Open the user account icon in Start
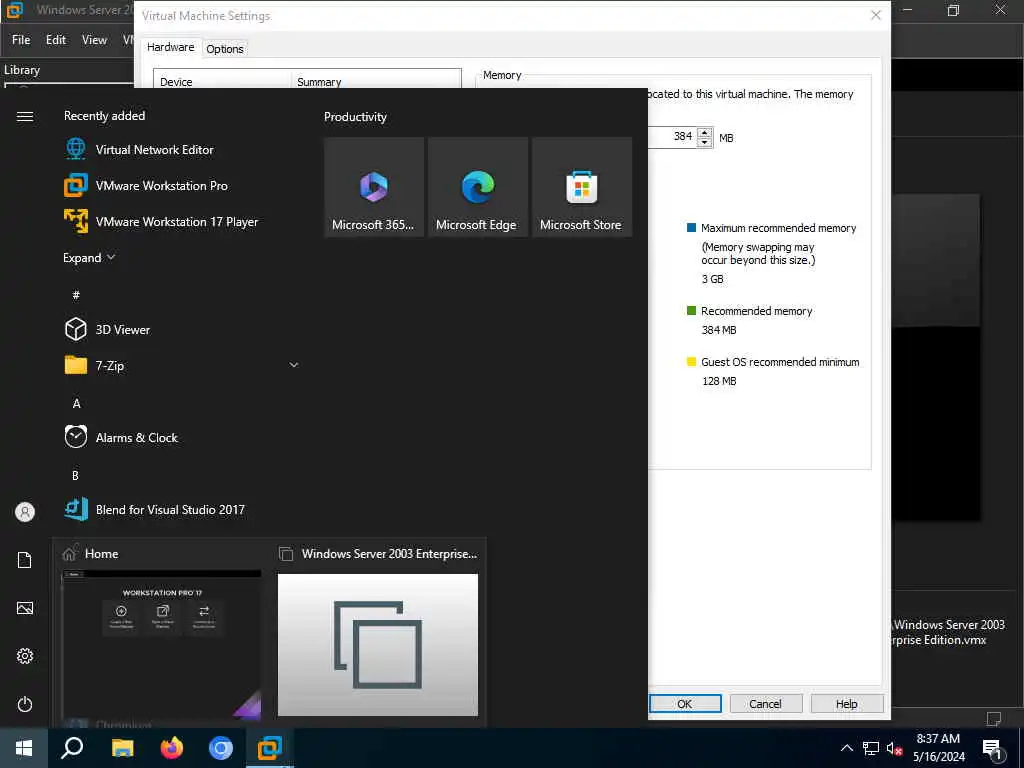 (x=25, y=511)
